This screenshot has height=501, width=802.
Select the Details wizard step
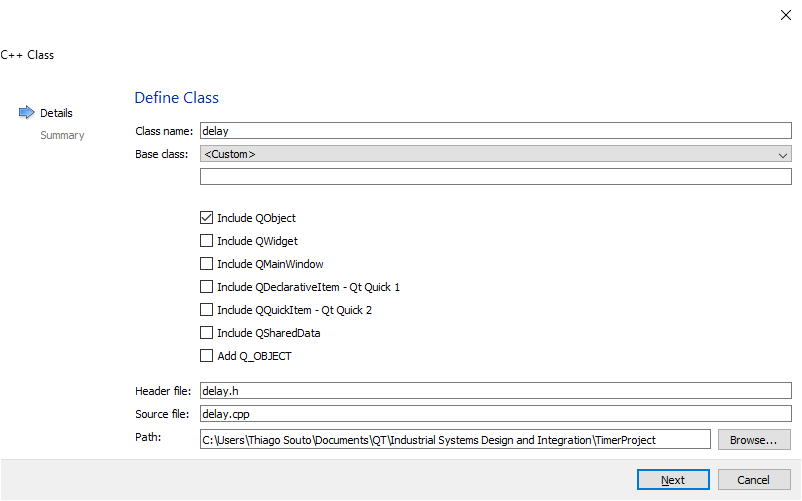click(56, 113)
